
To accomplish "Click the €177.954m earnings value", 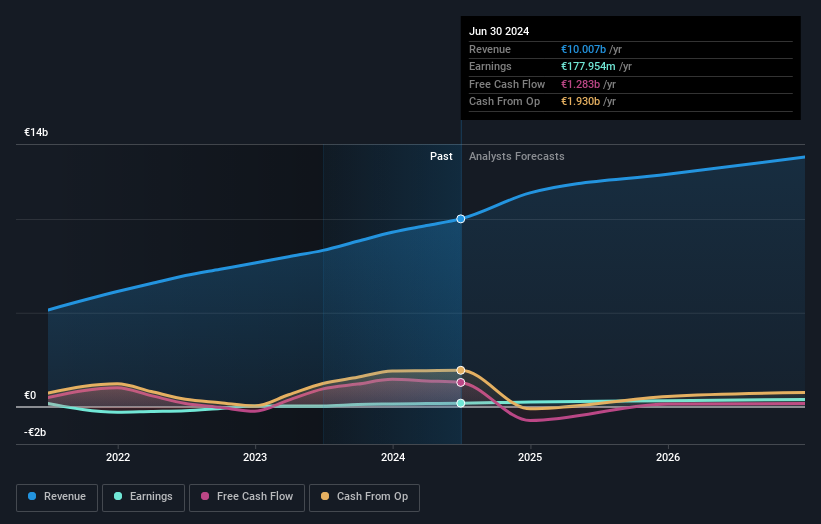I will pos(588,66).
